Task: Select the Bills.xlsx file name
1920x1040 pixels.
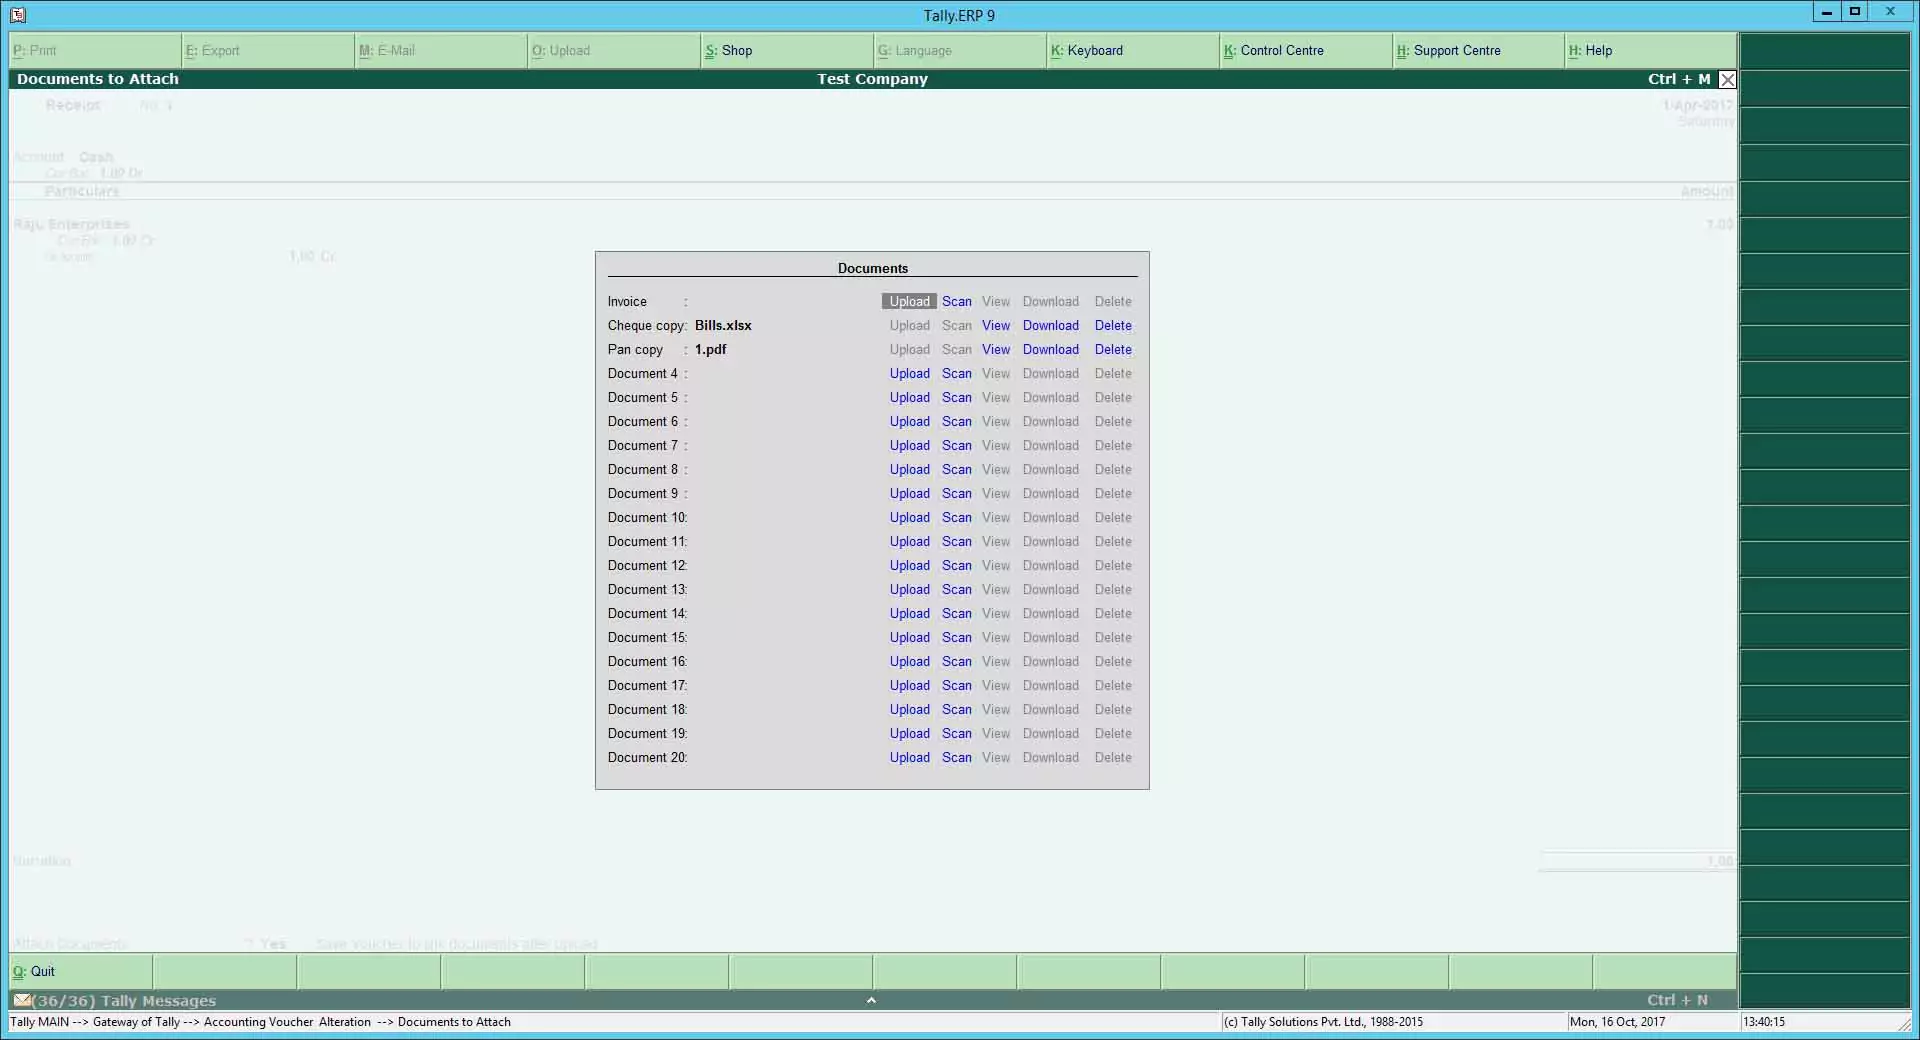Action: click(x=723, y=325)
